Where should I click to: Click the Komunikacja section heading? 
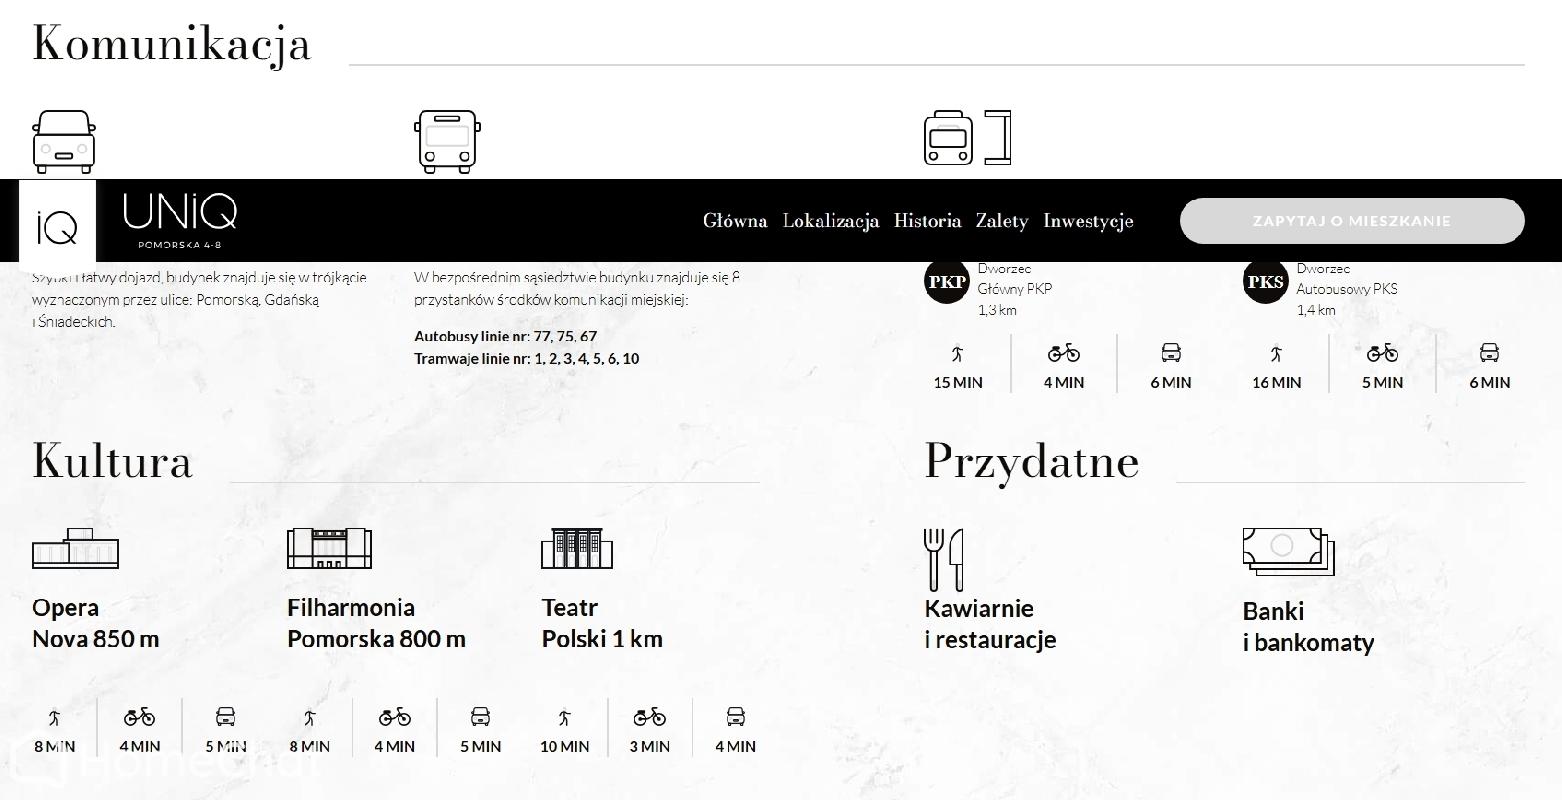pos(171,45)
